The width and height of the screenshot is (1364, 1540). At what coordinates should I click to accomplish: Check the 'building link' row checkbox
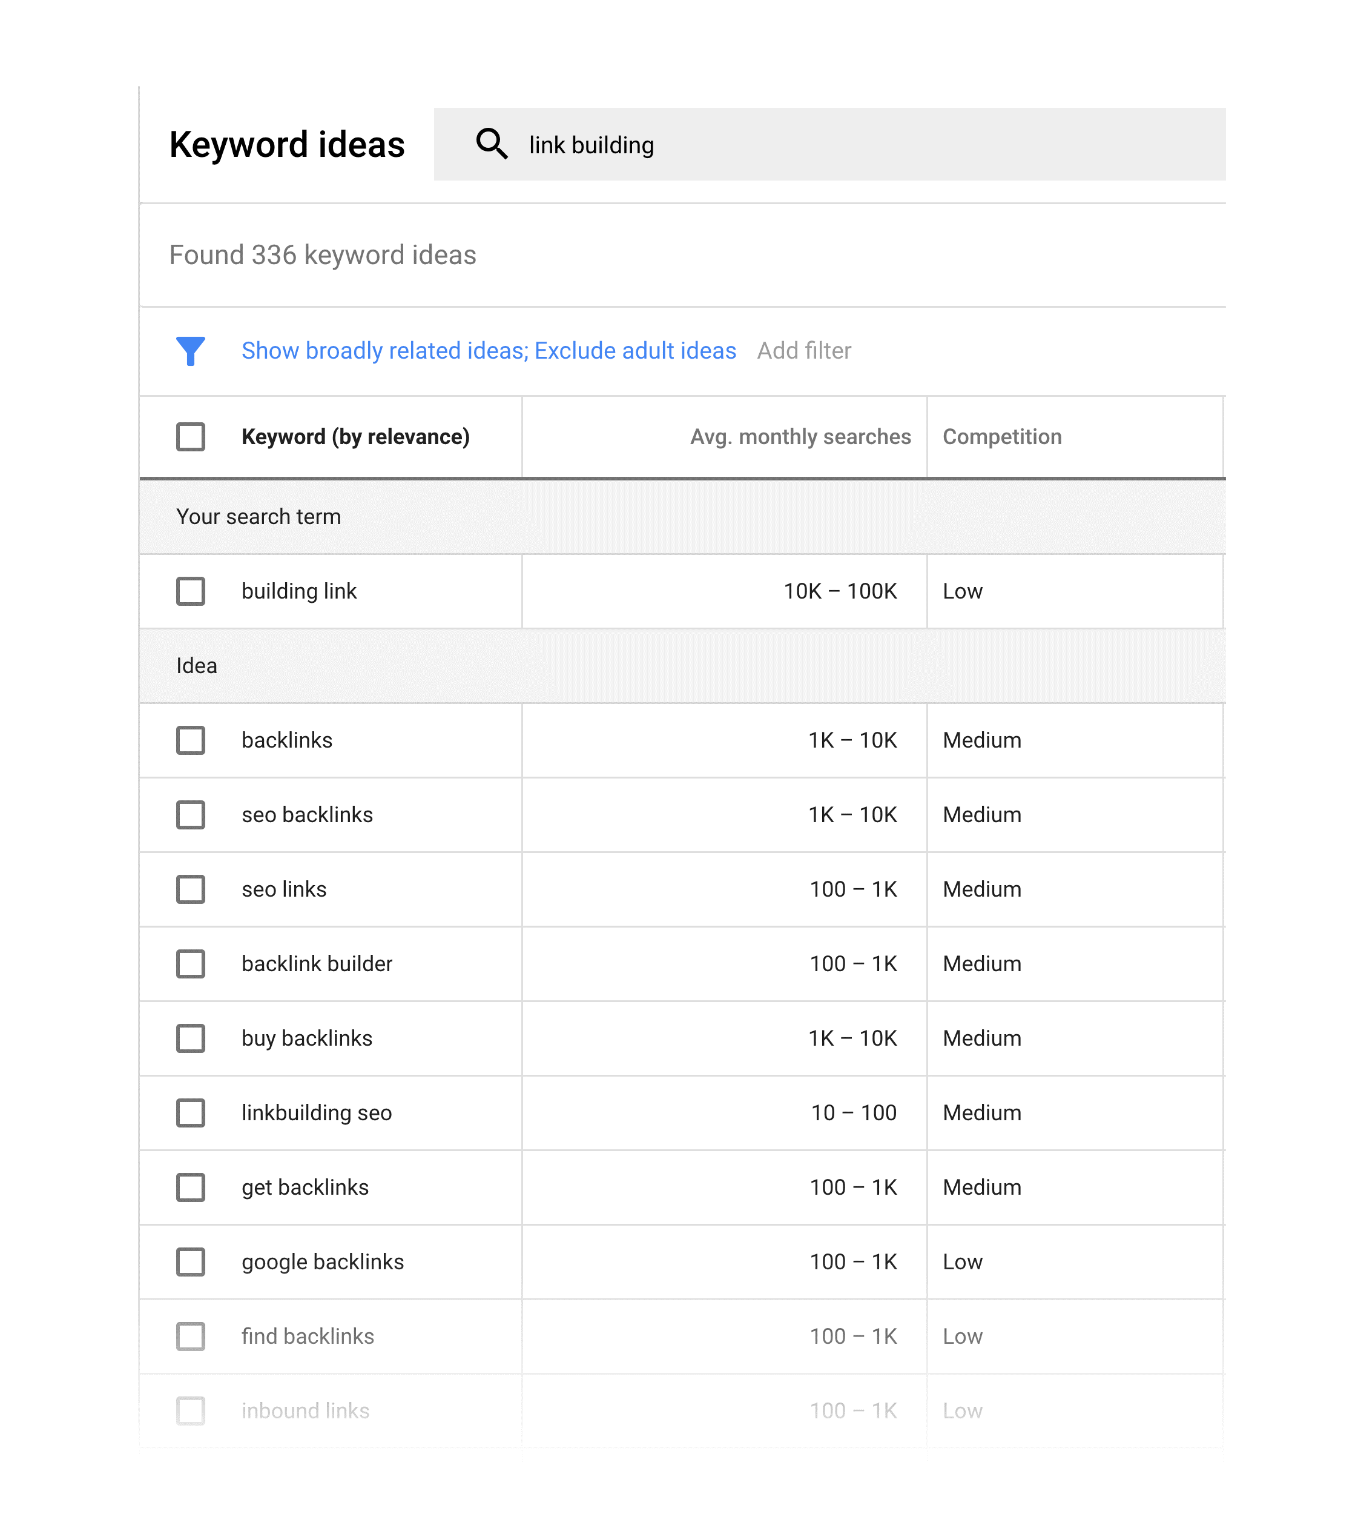tap(191, 591)
